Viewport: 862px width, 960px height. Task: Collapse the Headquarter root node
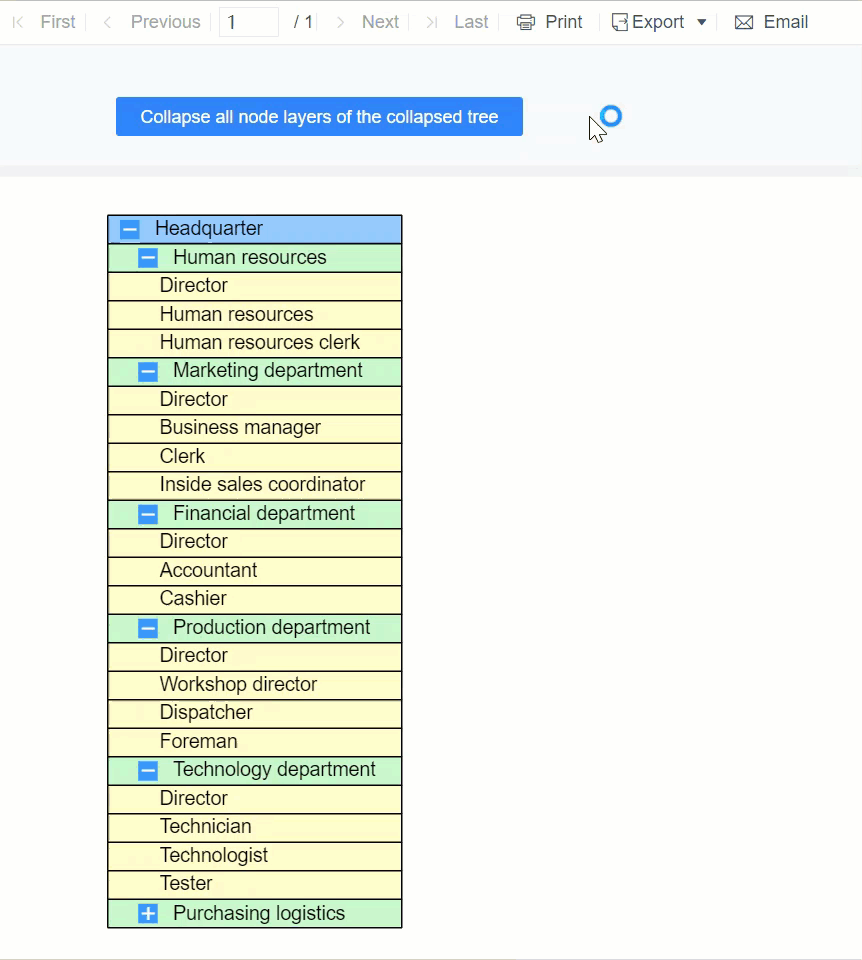pos(130,230)
